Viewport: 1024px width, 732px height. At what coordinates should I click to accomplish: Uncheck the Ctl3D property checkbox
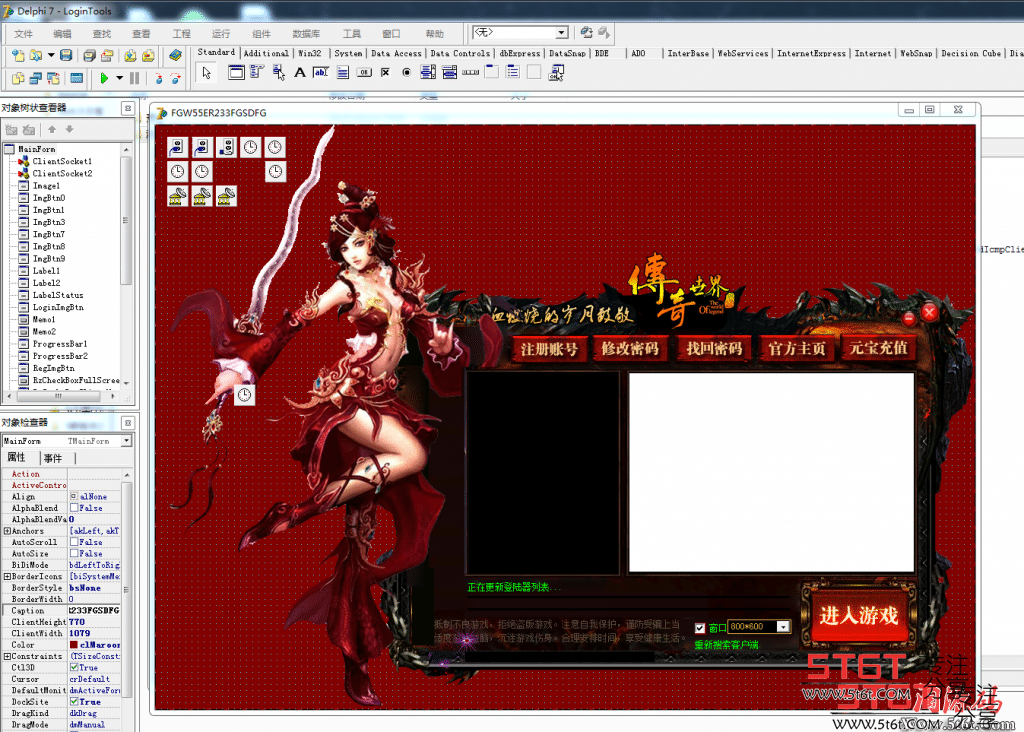coord(74,667)
